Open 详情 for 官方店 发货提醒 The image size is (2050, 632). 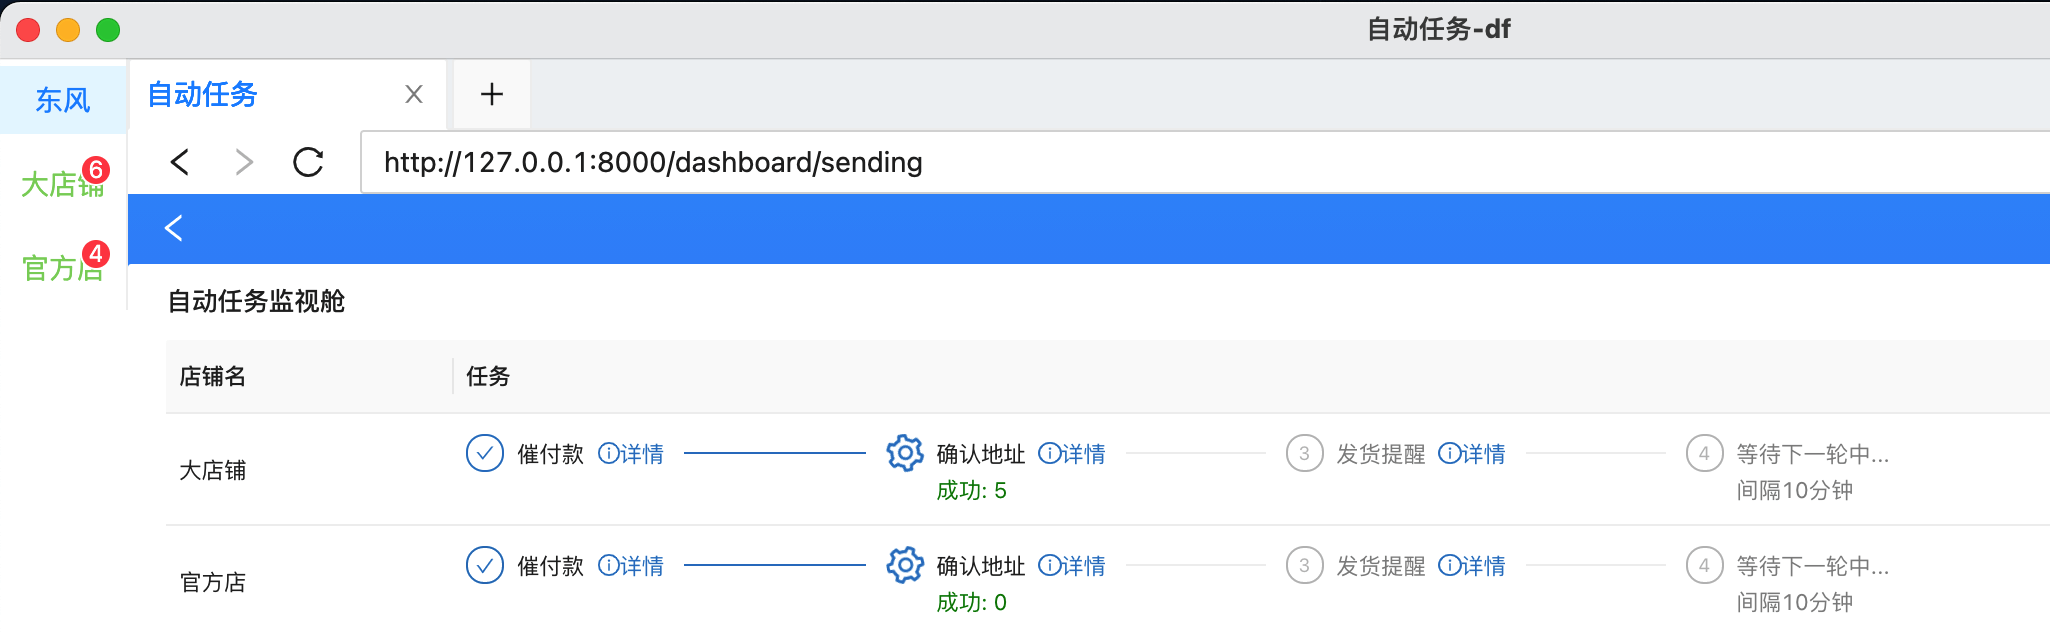tap(1472, 566)
